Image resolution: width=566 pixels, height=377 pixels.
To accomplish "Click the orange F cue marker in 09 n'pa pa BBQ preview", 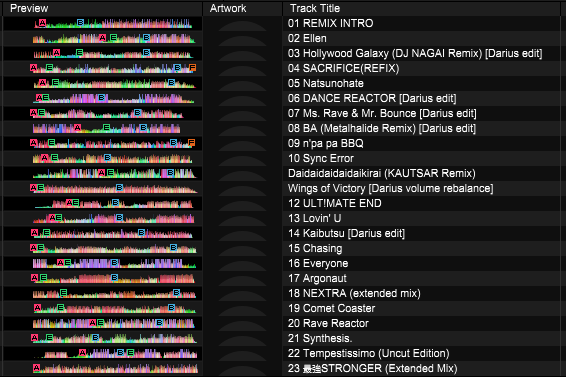I will (192, 143).
